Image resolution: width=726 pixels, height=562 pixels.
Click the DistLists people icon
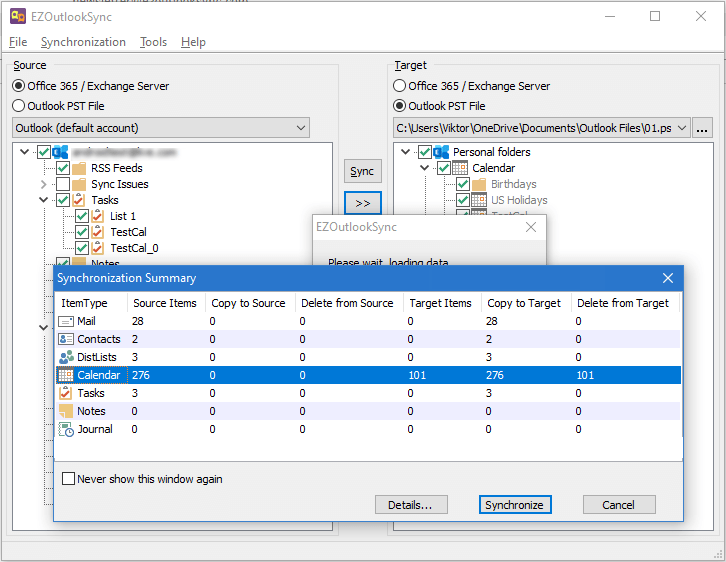[x=66, y=357]
